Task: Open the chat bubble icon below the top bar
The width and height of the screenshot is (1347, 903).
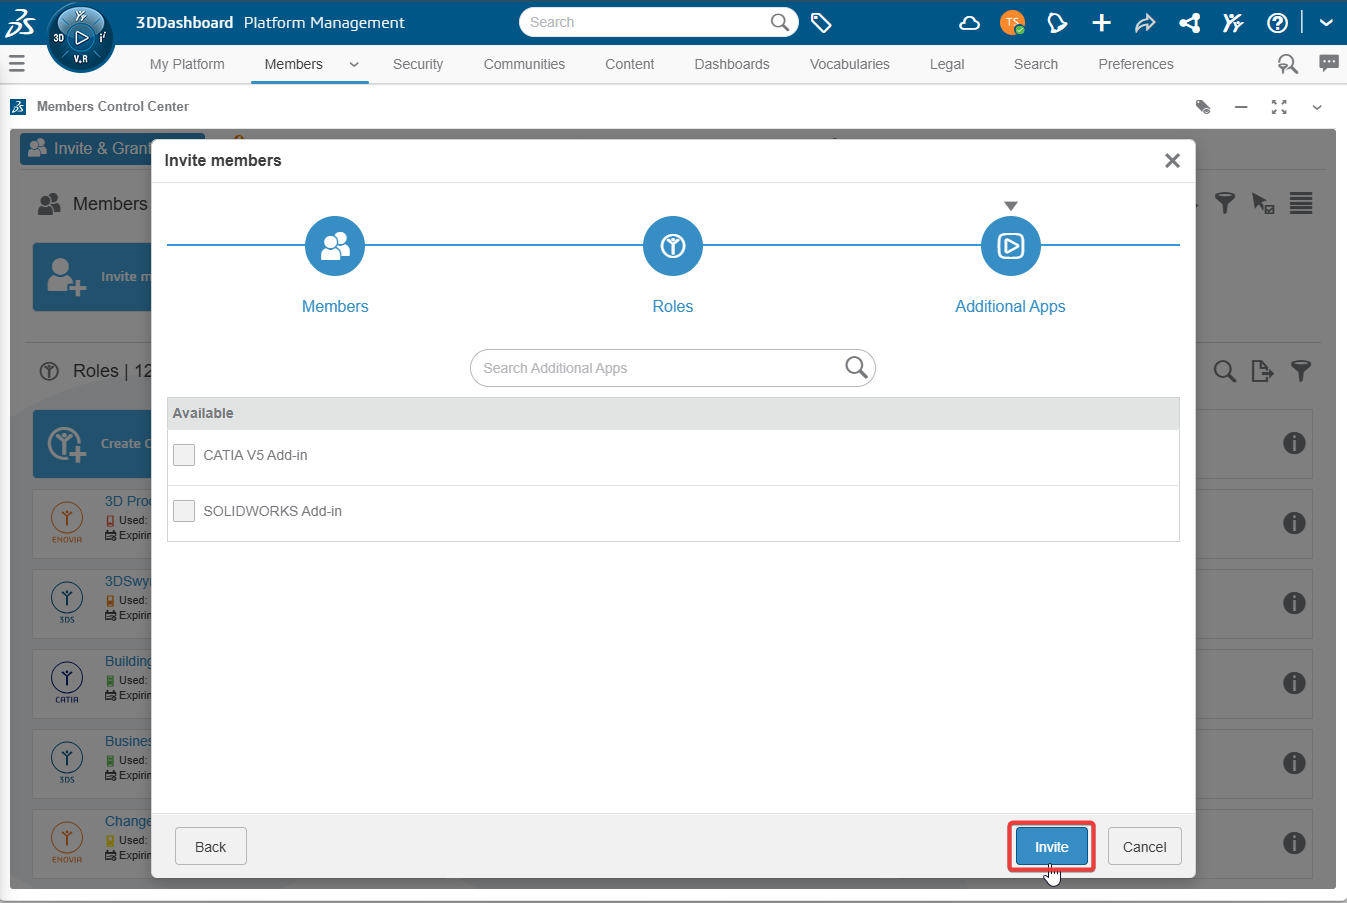Action: tap(1329, 63)
